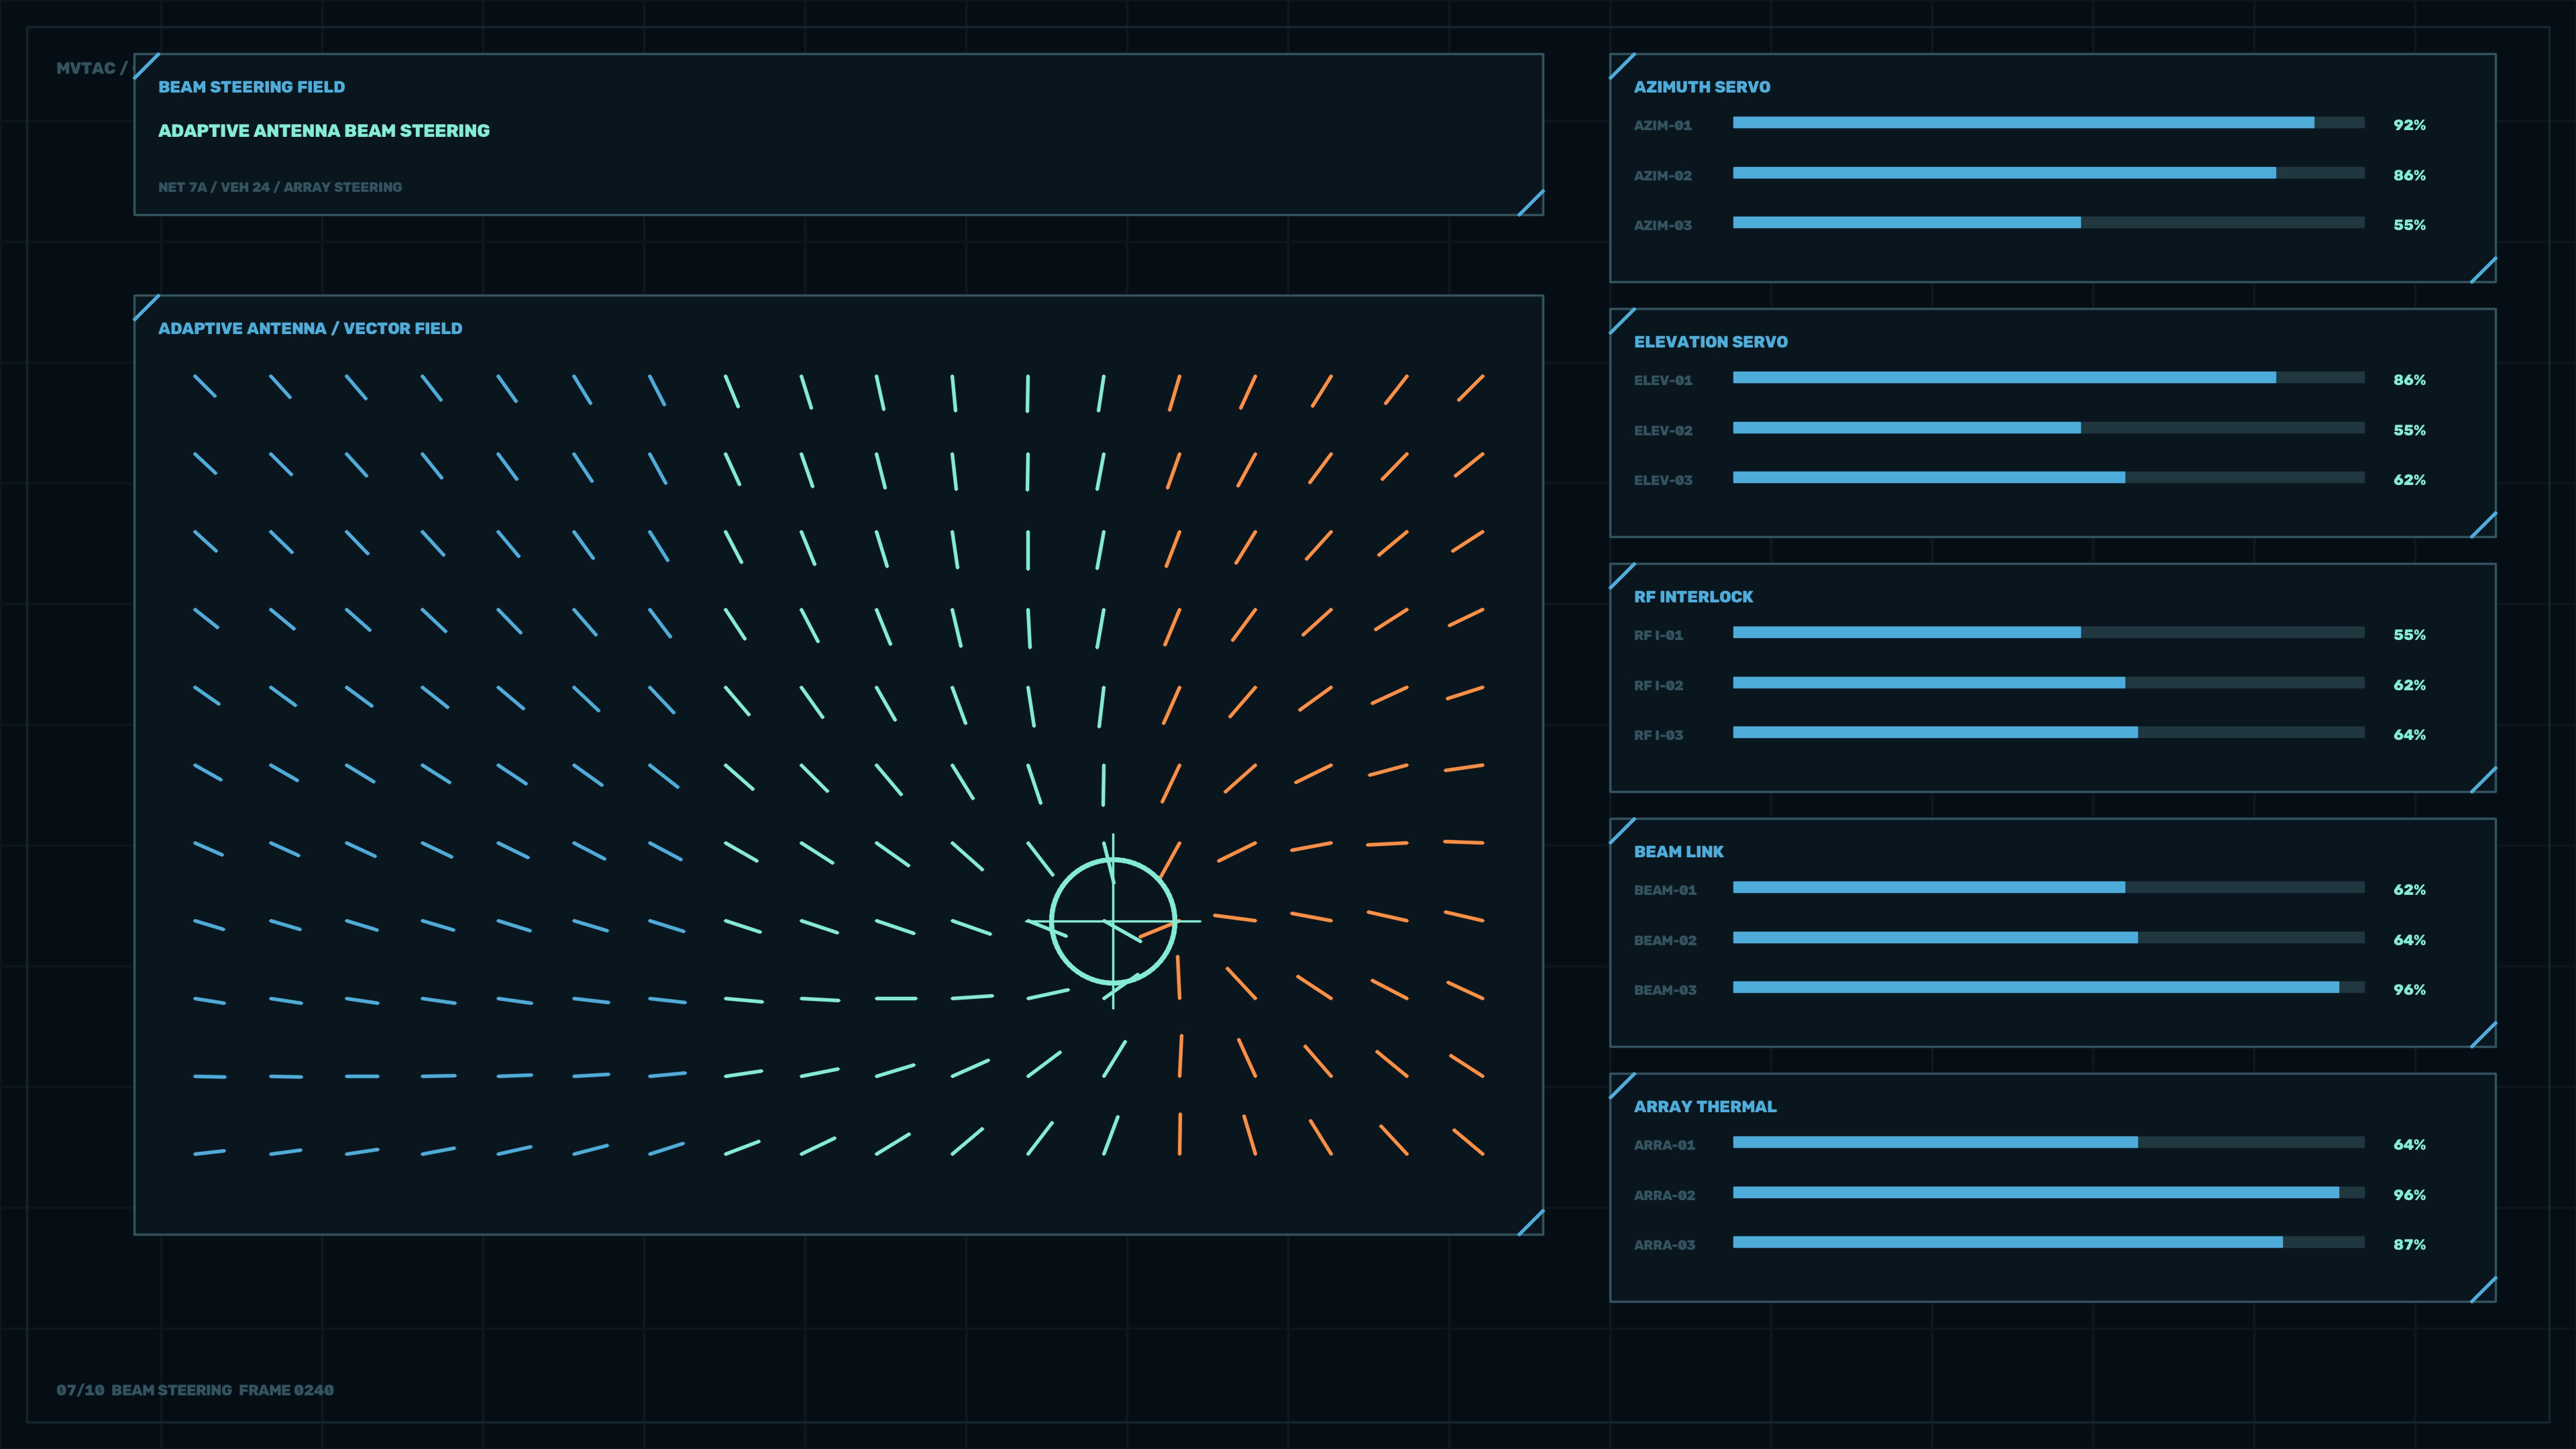
Task: Select the BEAM-02 progress bar
Action: coord(2048,938)
